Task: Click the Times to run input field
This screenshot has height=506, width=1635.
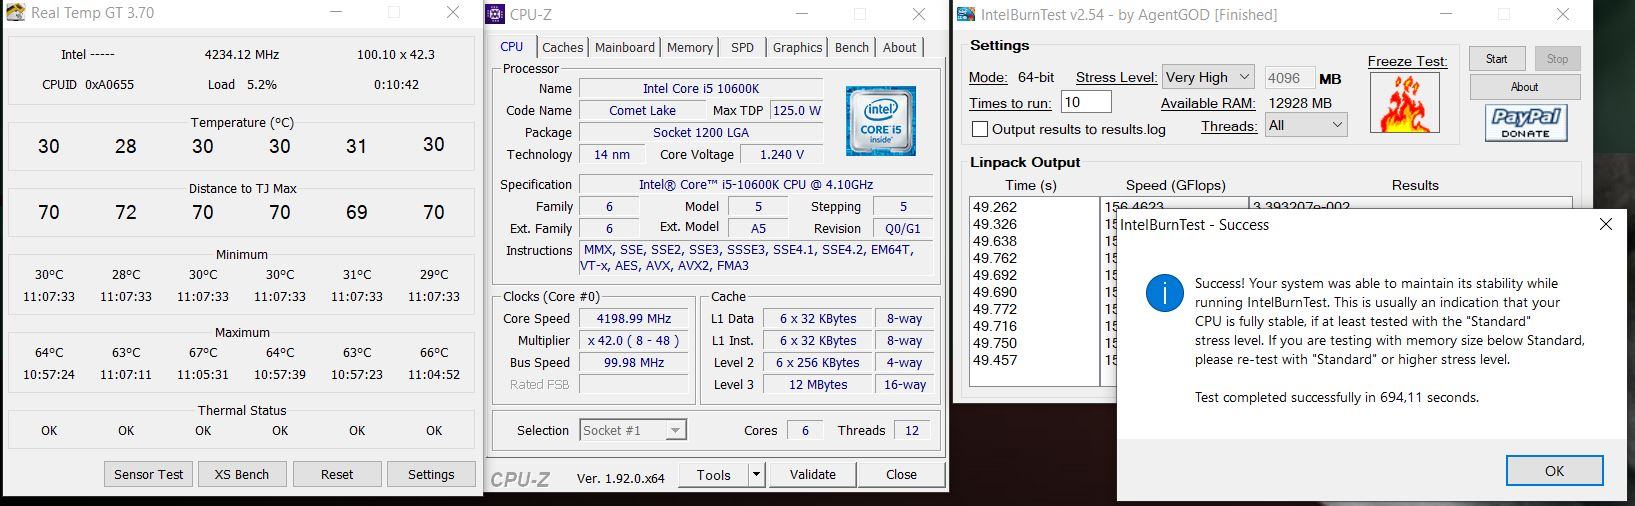Action: pyautogui.click(x=1086, y=102)
